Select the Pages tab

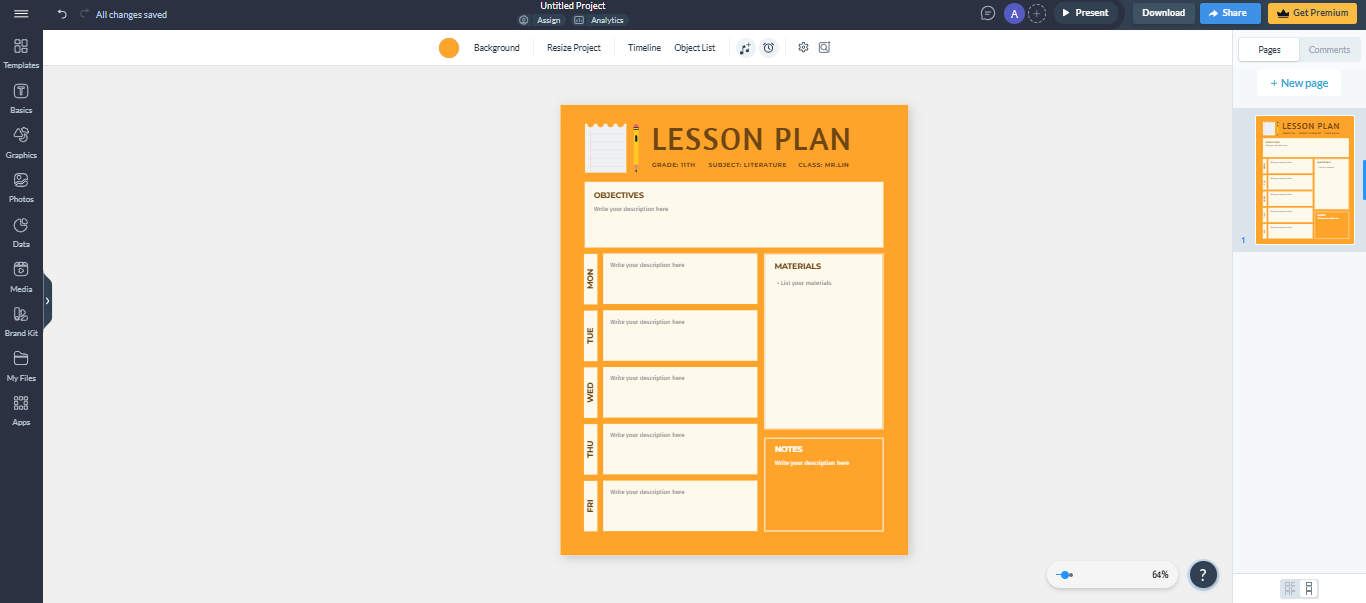[x=1268, y=48]
